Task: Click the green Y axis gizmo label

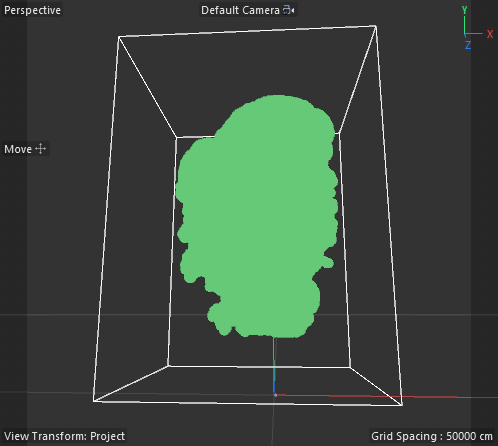Action: [464, 10]
